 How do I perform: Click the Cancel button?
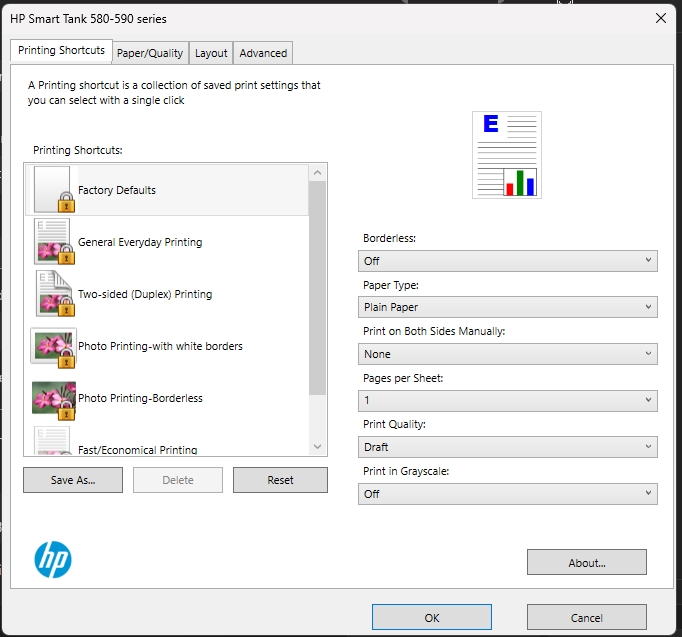tap(587, 617)
